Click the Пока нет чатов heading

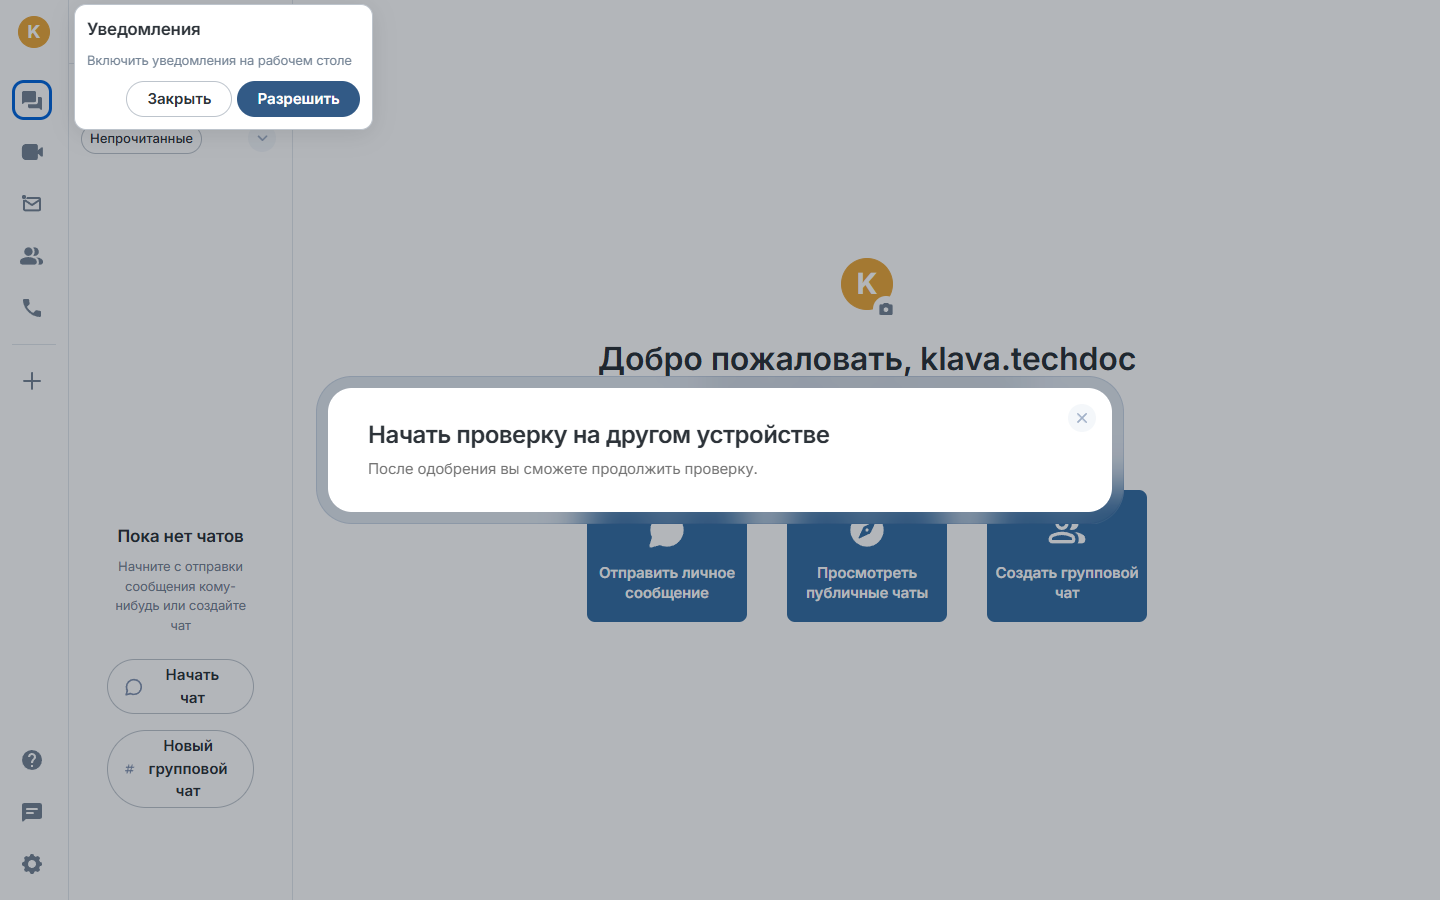180,537
